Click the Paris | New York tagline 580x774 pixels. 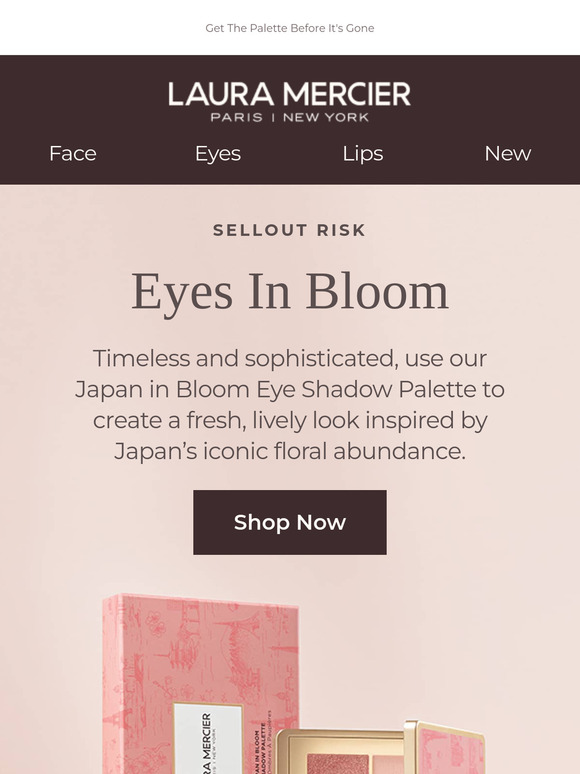290,117
